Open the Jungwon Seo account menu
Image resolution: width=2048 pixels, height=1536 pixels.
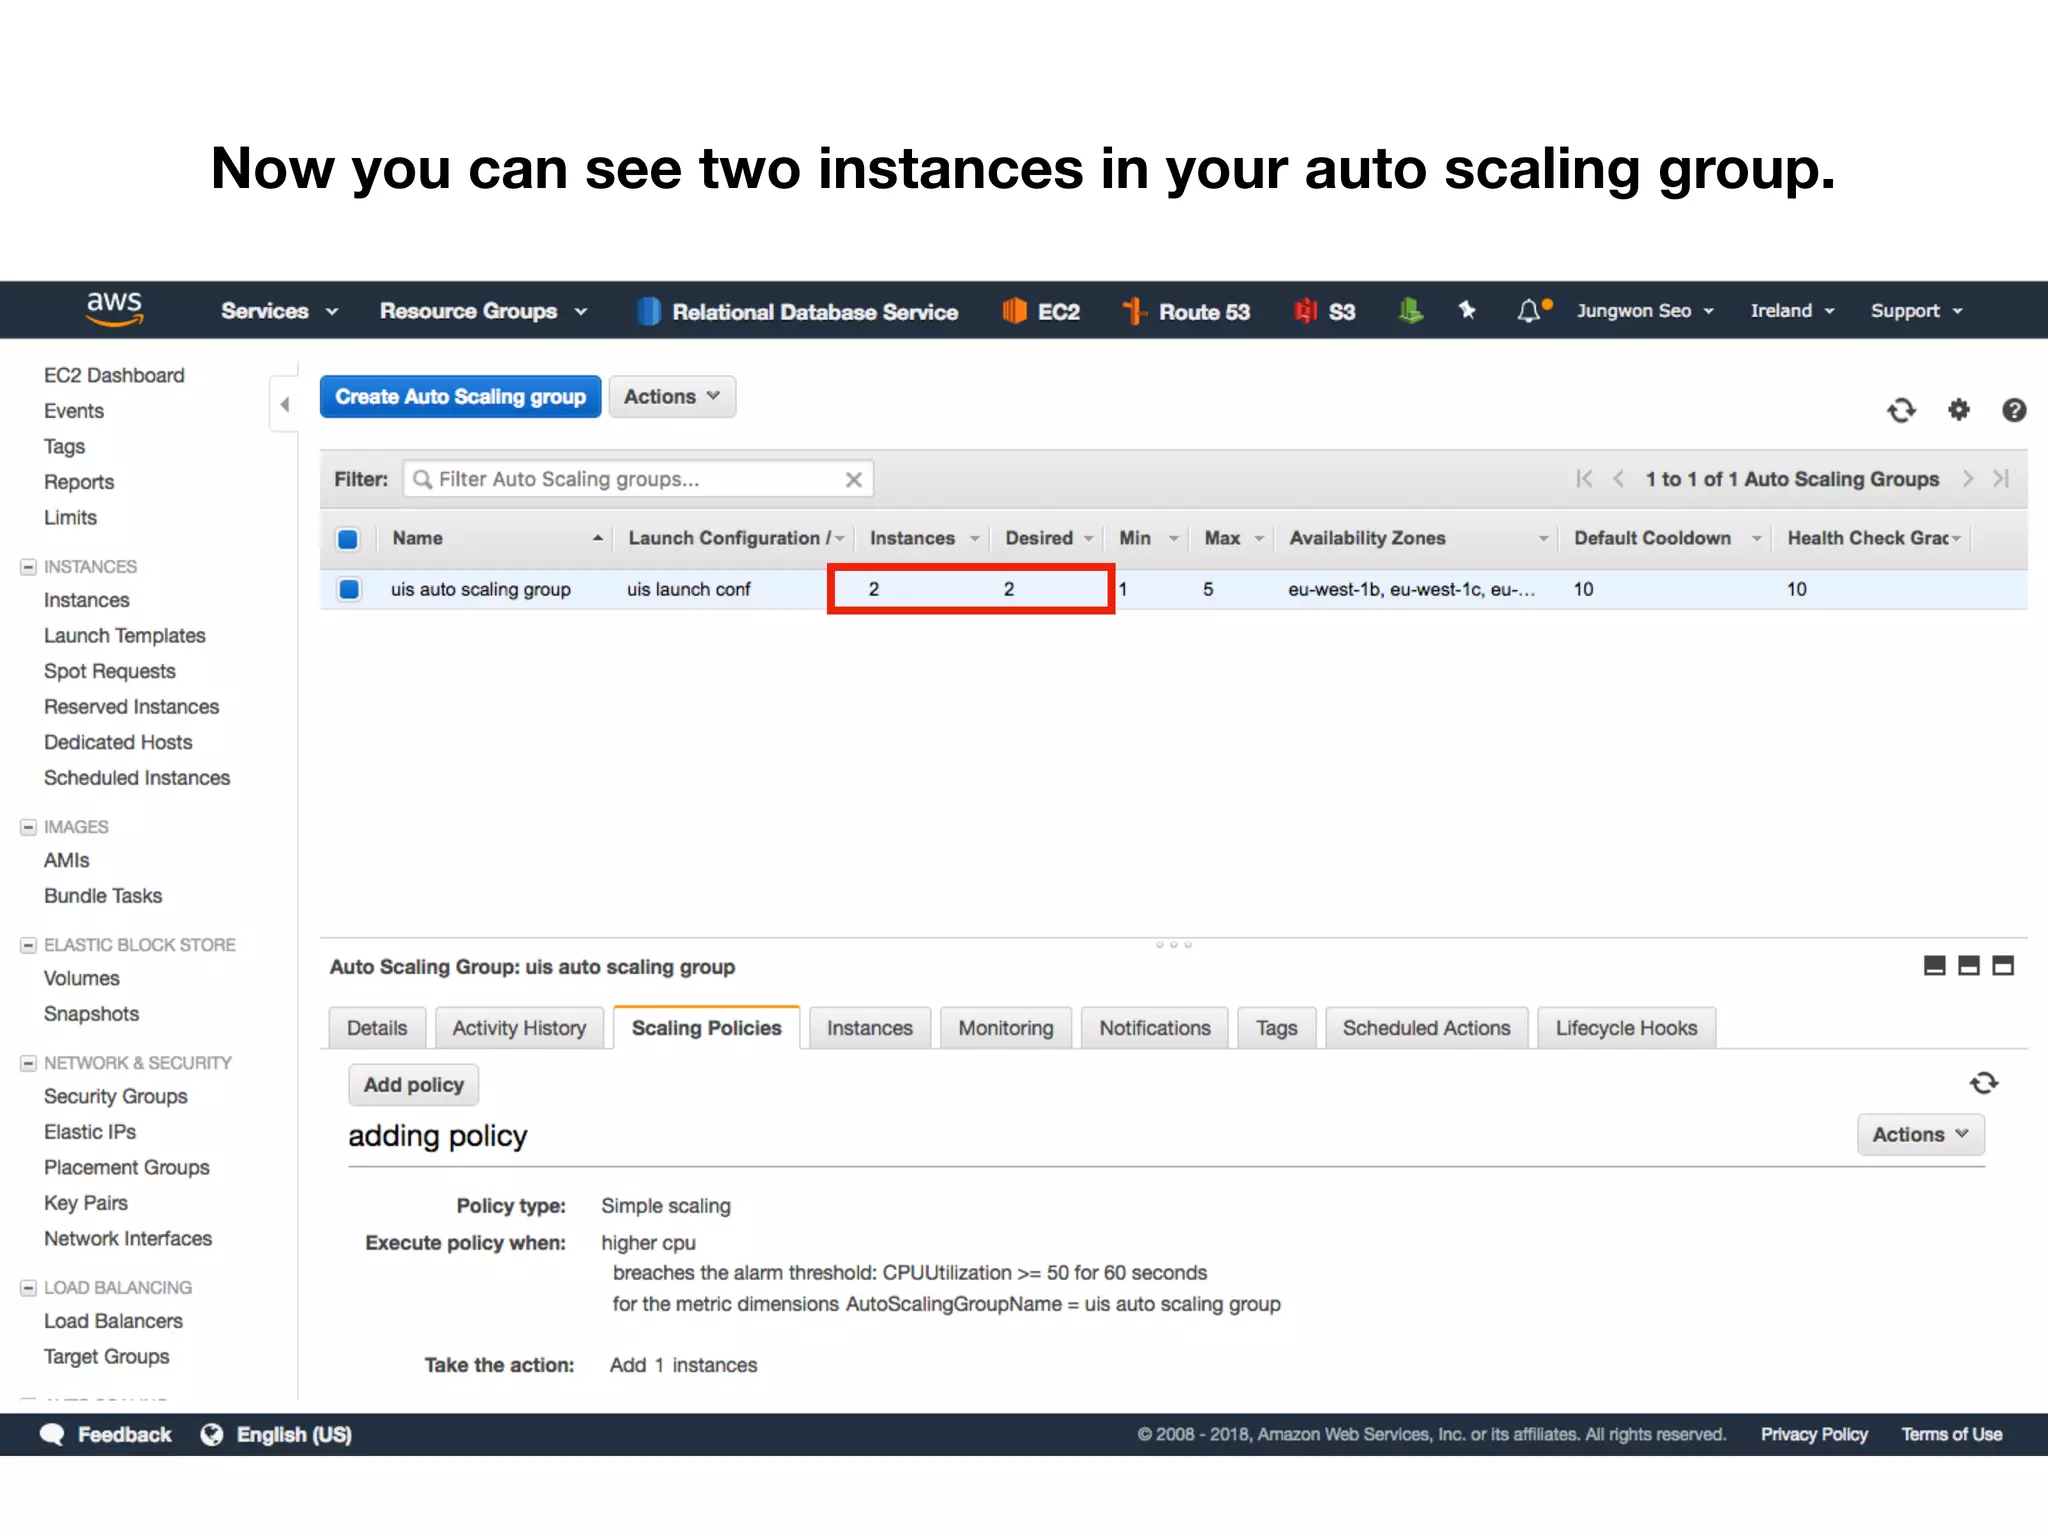point(1646,311)
